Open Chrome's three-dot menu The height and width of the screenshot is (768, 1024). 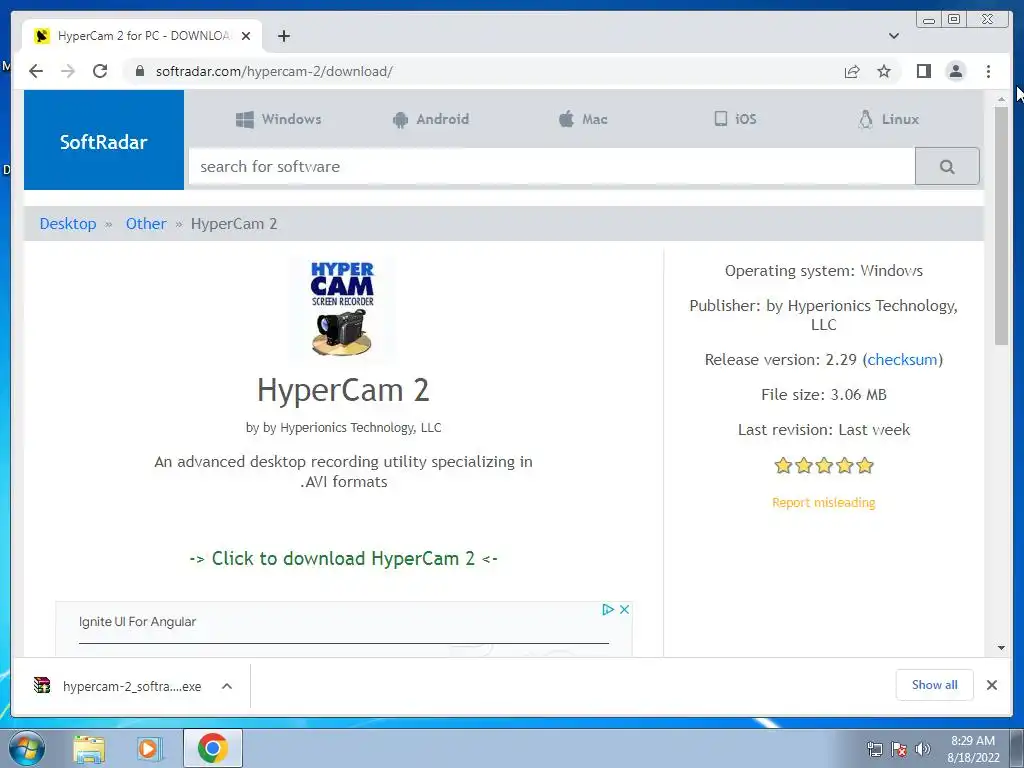click(988, 71)
